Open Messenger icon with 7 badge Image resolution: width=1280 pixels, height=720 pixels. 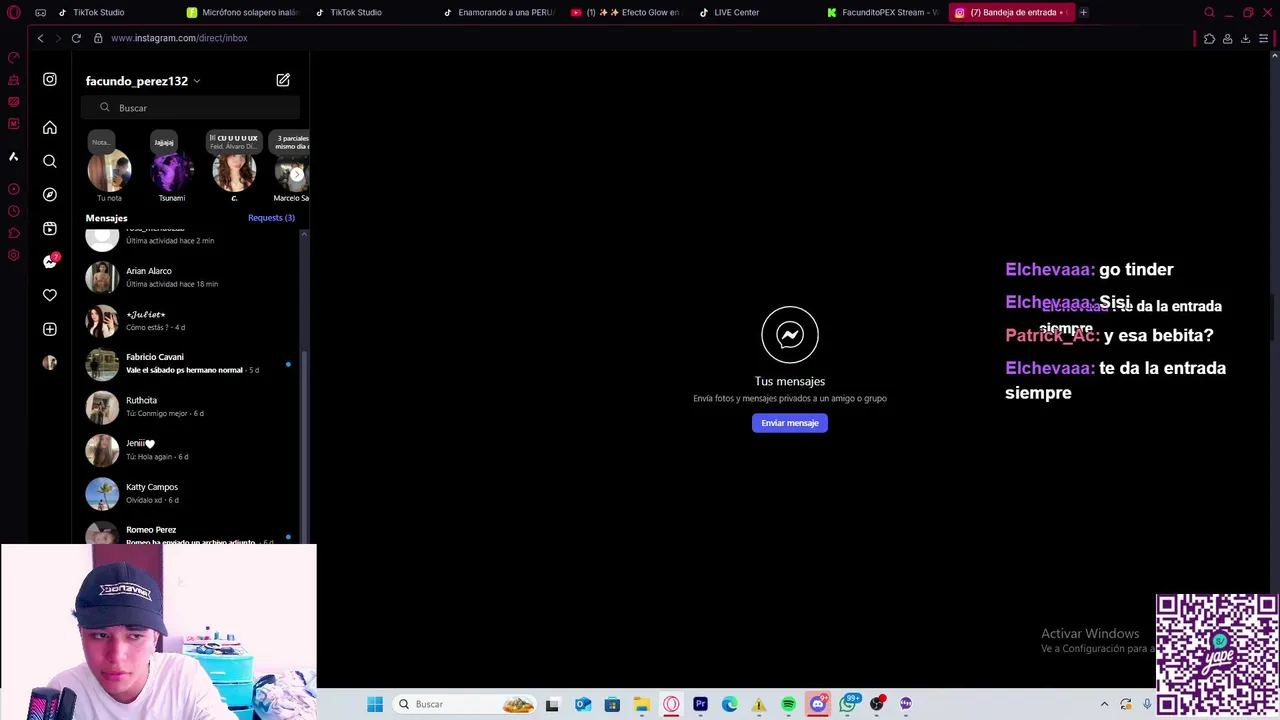(x=50, y=261)
